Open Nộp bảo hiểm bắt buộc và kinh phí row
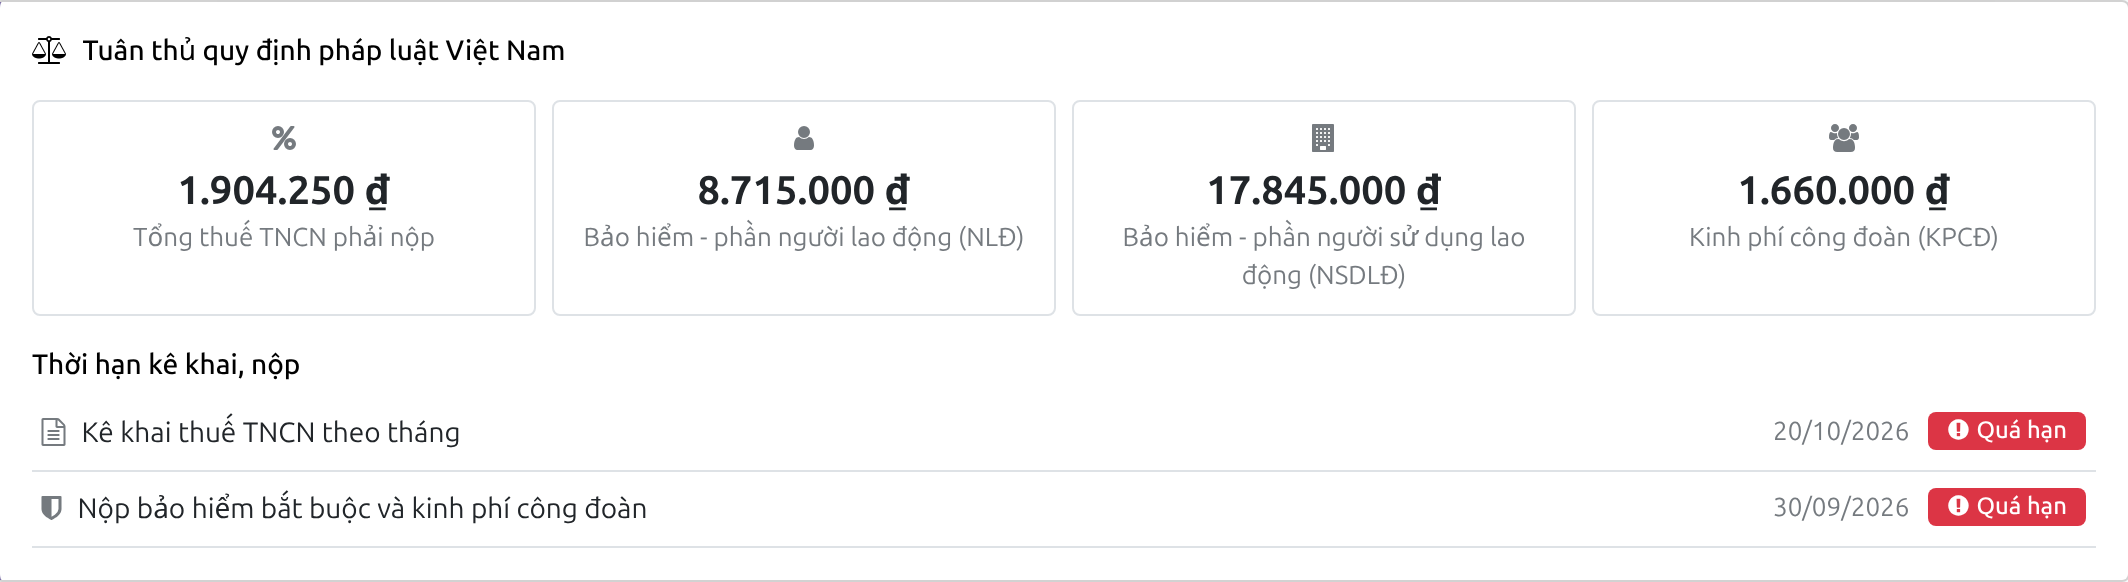Viewport: 2128px width, 582px height. [1064, 509]
